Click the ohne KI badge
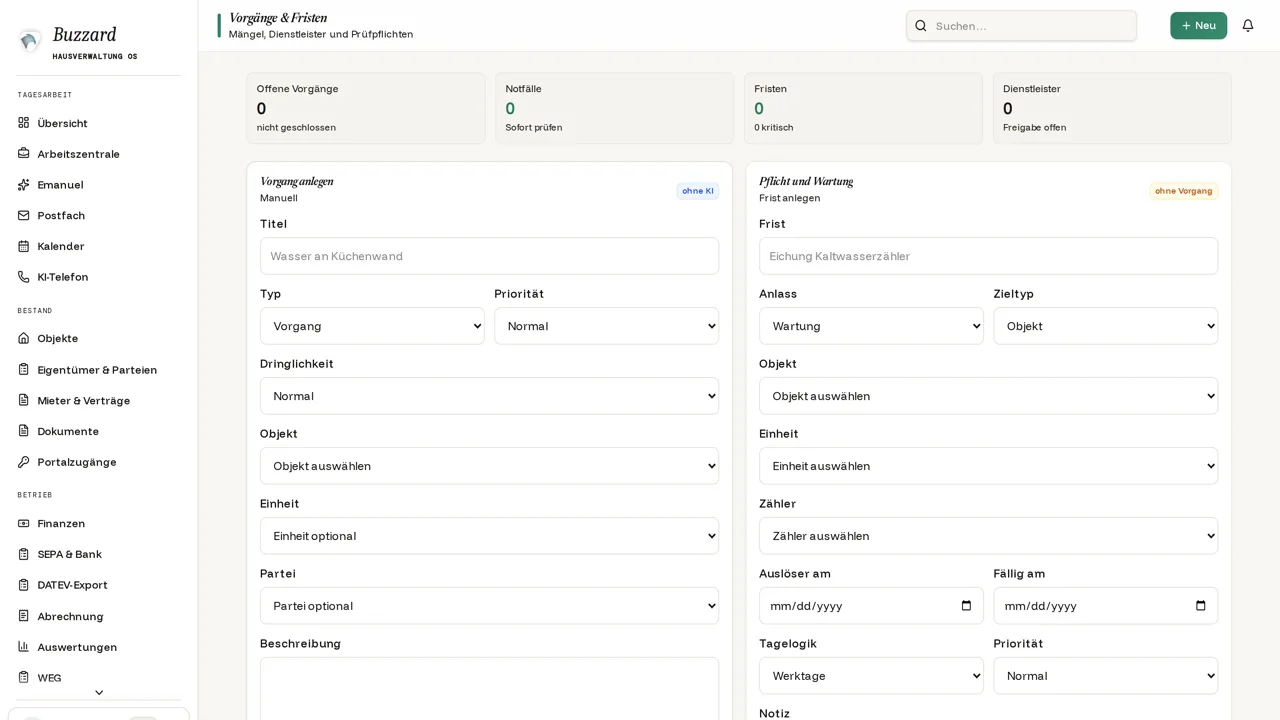The image size is (1280, 720). pos(698,191)
